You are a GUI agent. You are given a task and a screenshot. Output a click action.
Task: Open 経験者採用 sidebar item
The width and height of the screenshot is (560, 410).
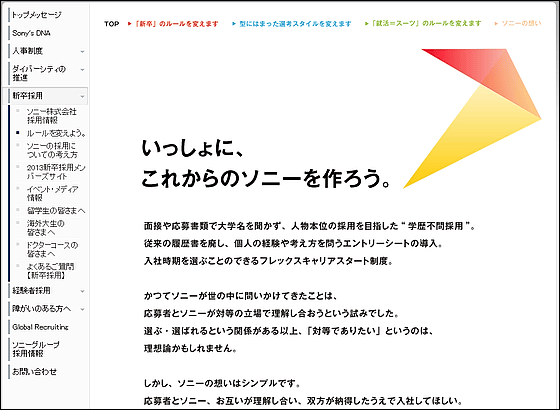(31, 290)
